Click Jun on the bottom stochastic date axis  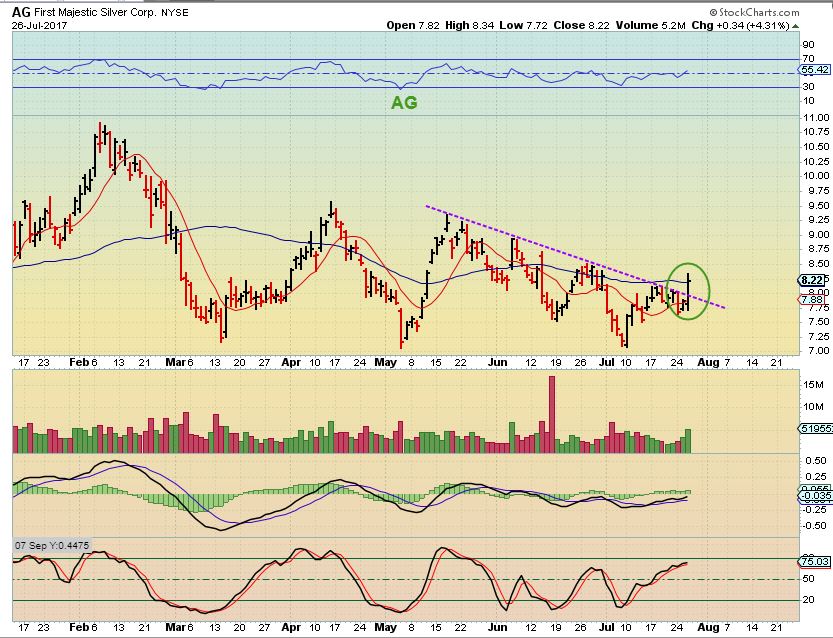pyautogui.click(x=497, y=627)
